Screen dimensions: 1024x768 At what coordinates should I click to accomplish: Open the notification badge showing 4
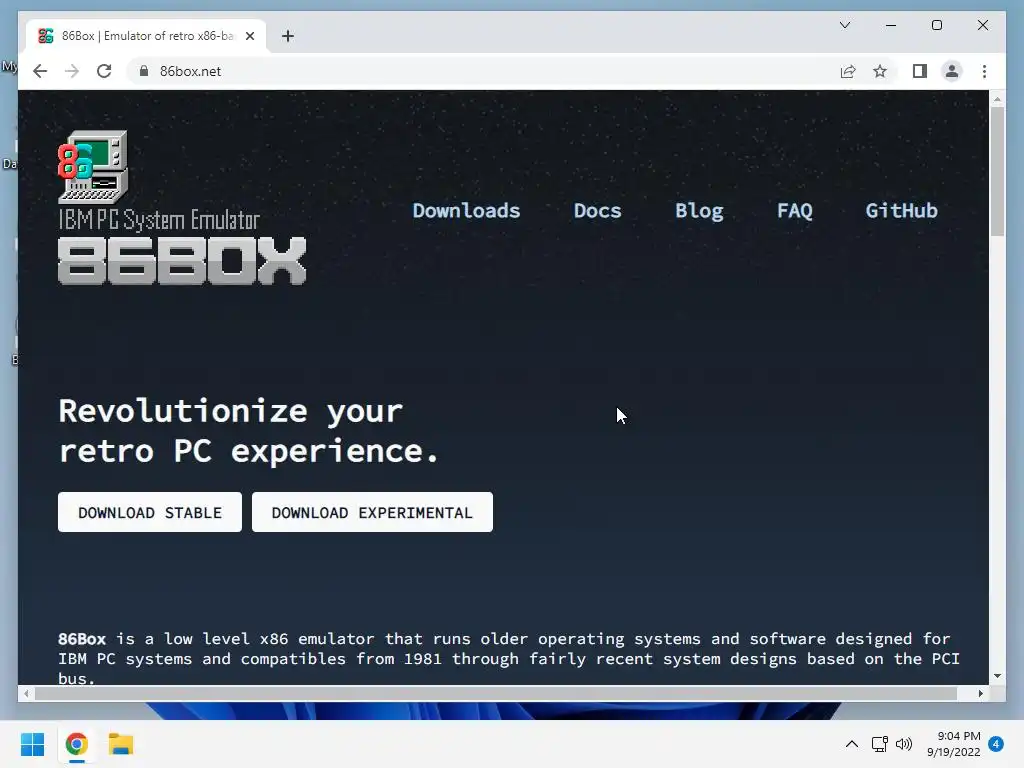[x=996, y=744]
